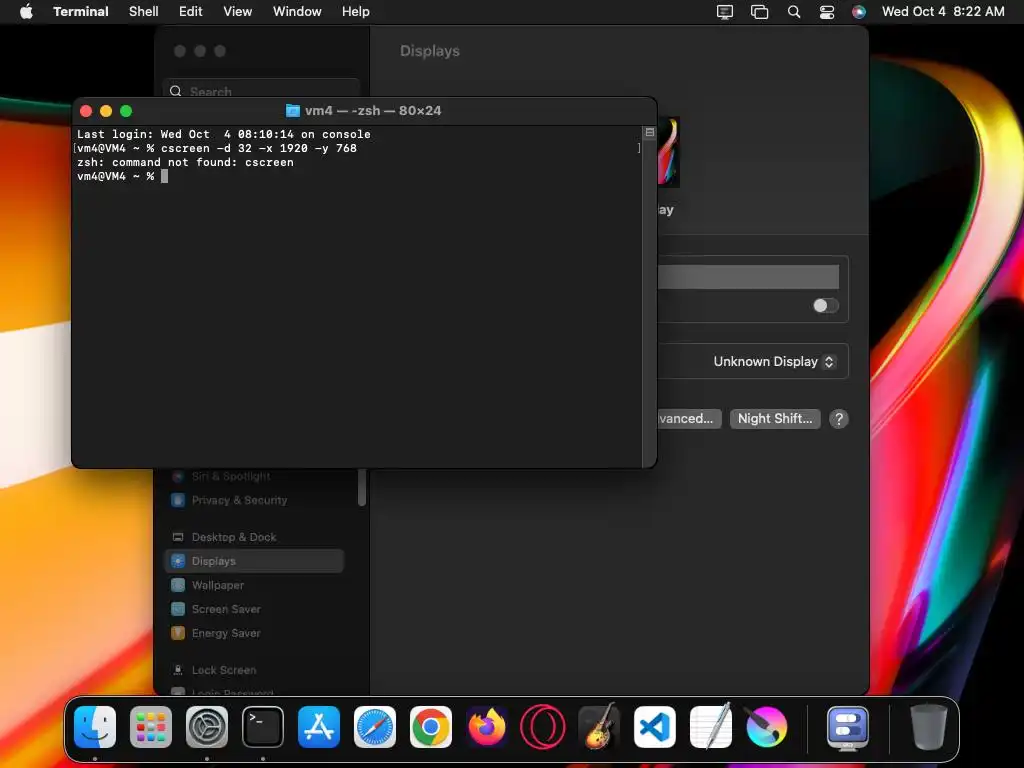Click the stacked windows icon in the menu bar
Image resolution: width=1024 pixels, height=768 pixels.
click(x=760, y=12)
